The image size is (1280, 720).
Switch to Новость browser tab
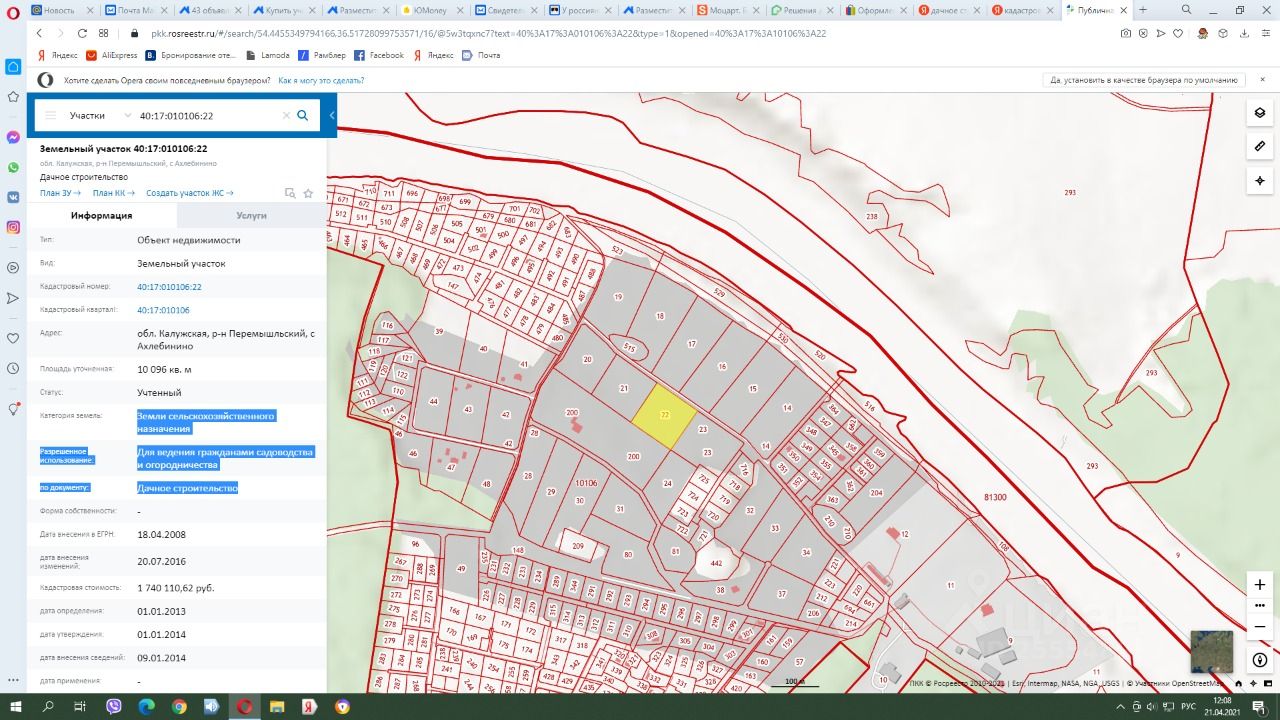[61, 10]
